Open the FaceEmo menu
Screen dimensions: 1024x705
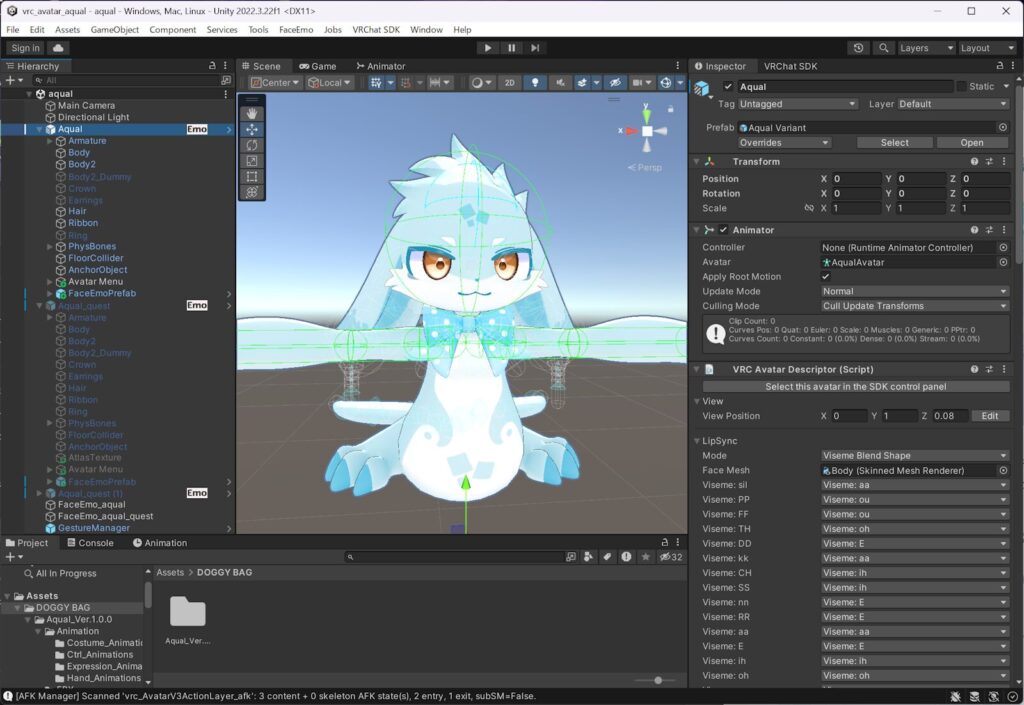(296, 29)
